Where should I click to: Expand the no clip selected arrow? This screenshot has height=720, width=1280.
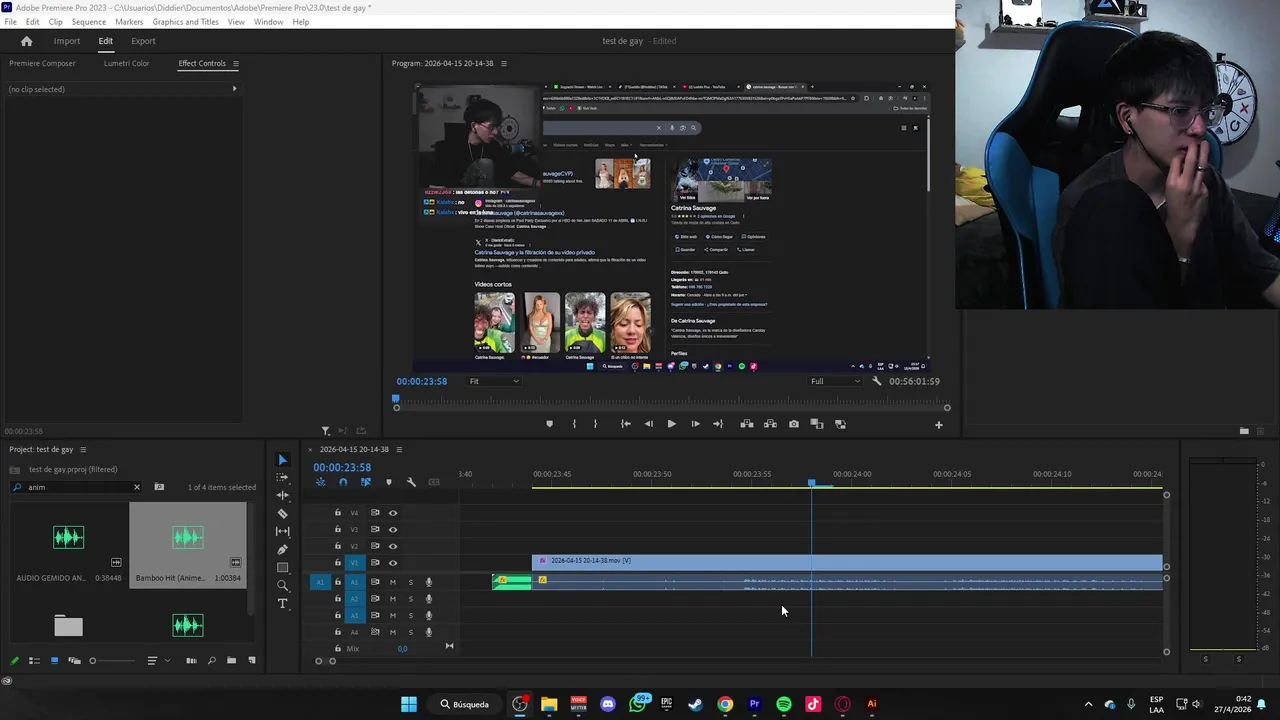tap(234, 89)
